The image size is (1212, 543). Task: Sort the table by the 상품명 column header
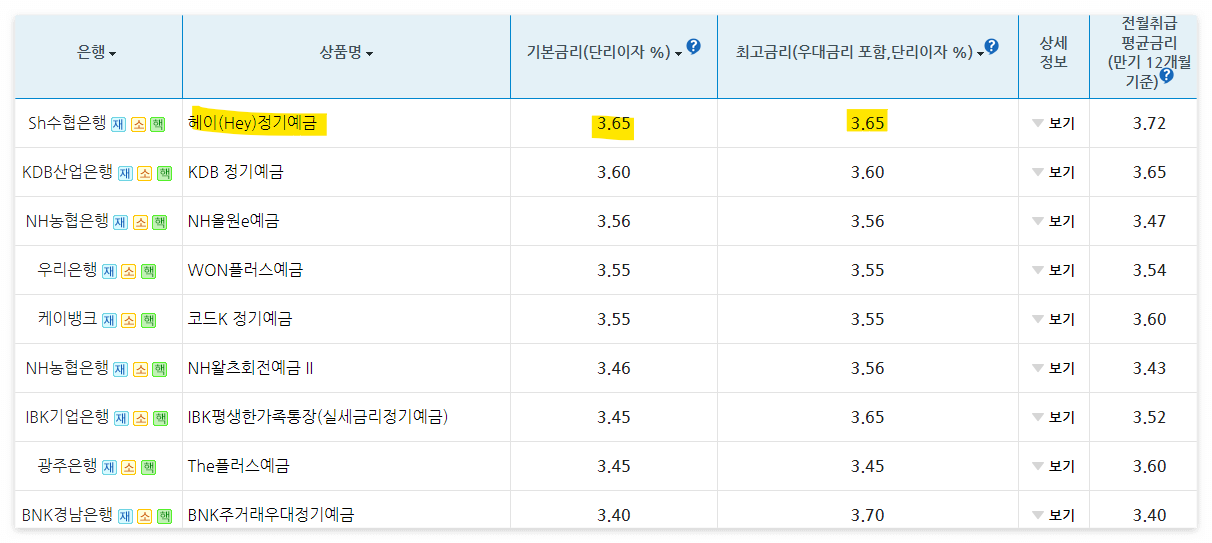347,53
